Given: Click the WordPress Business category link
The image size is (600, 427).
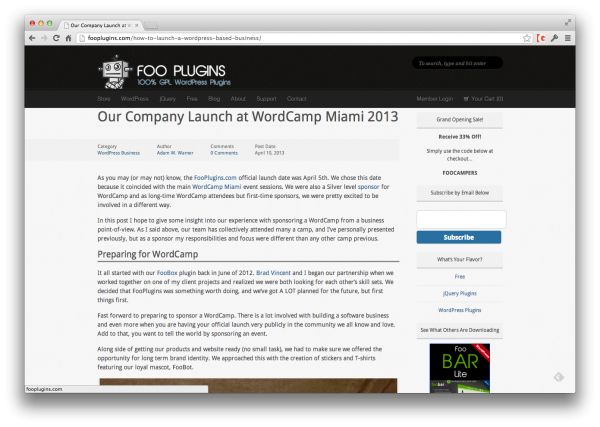Looking at the screenshot, I should tap(119, 153).
